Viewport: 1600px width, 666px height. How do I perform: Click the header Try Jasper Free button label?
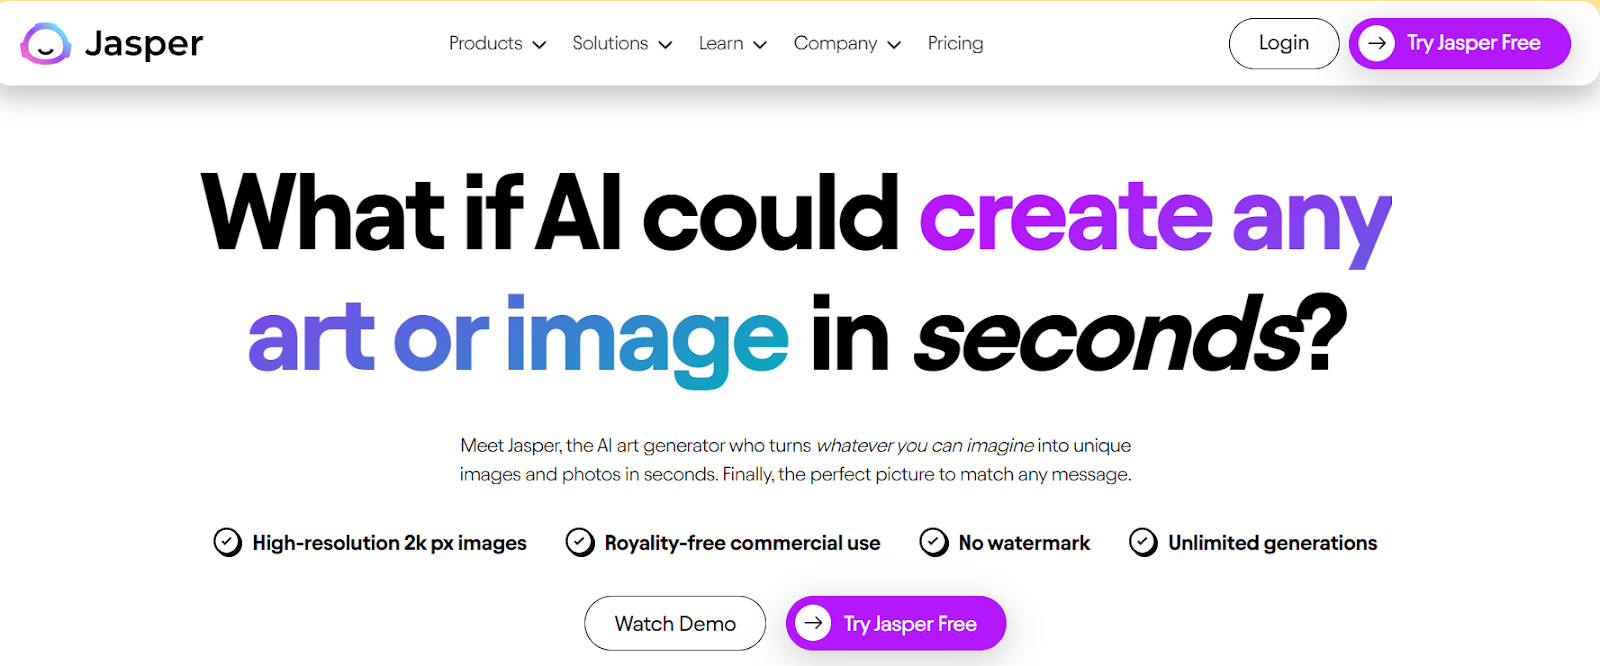(1473, 43)
